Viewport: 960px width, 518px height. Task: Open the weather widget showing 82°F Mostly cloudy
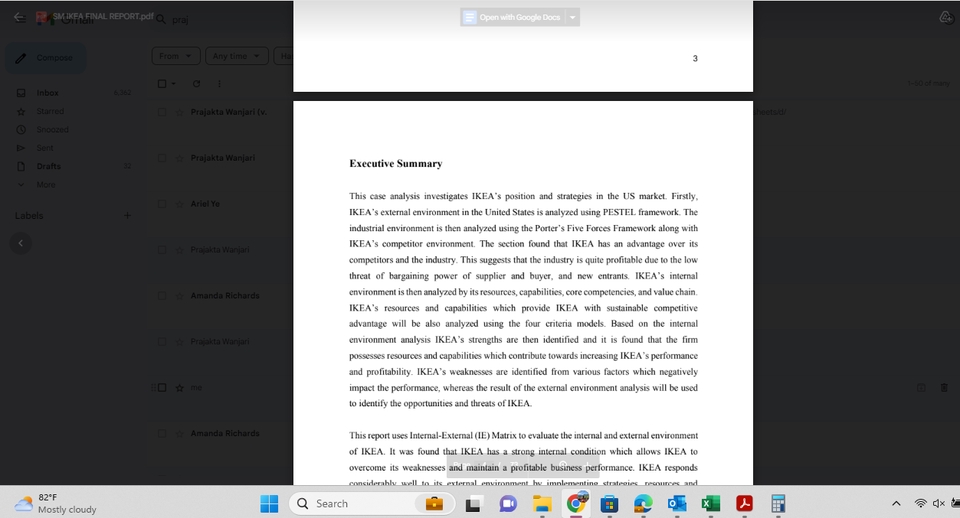point(56,503)
